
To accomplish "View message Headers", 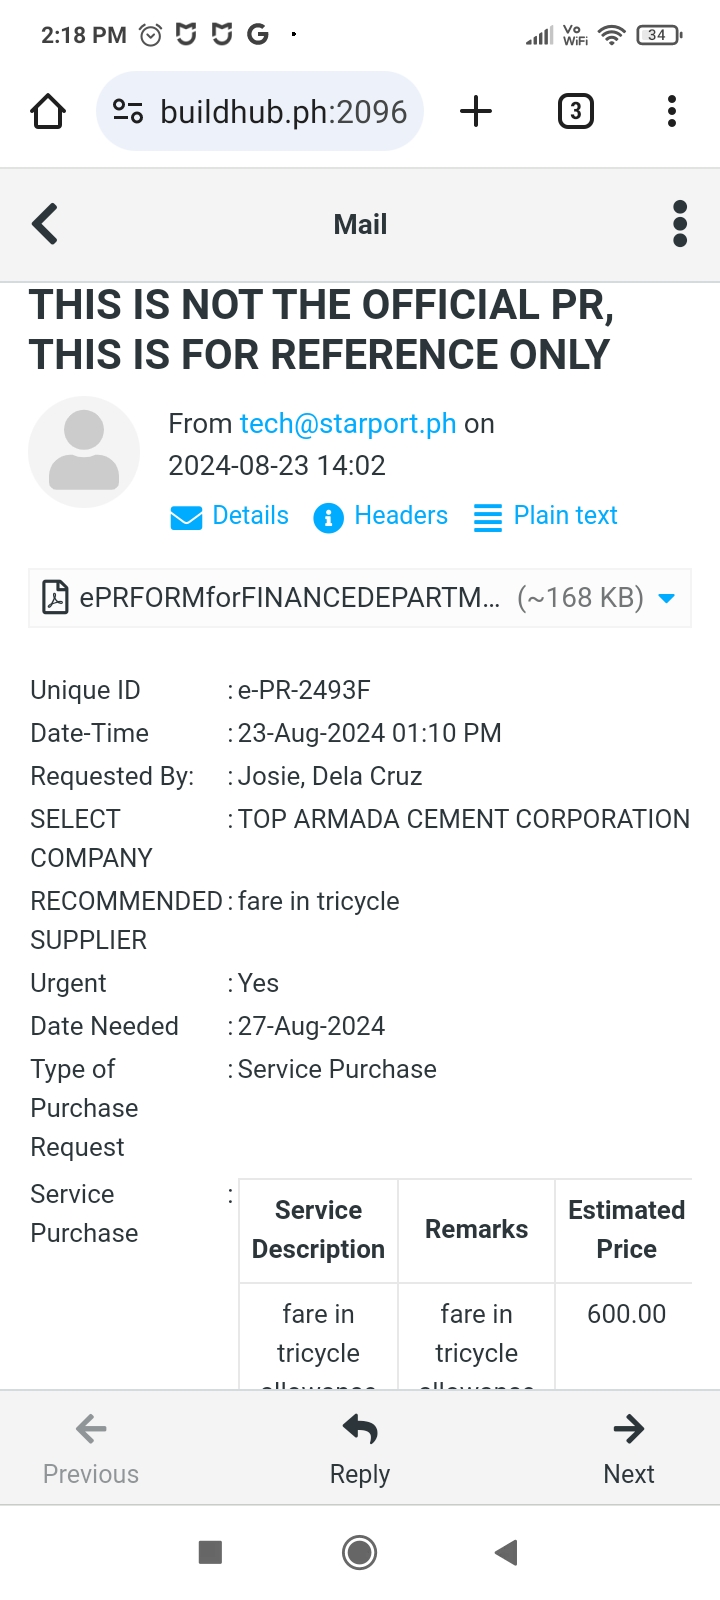I will click(381, 516).
